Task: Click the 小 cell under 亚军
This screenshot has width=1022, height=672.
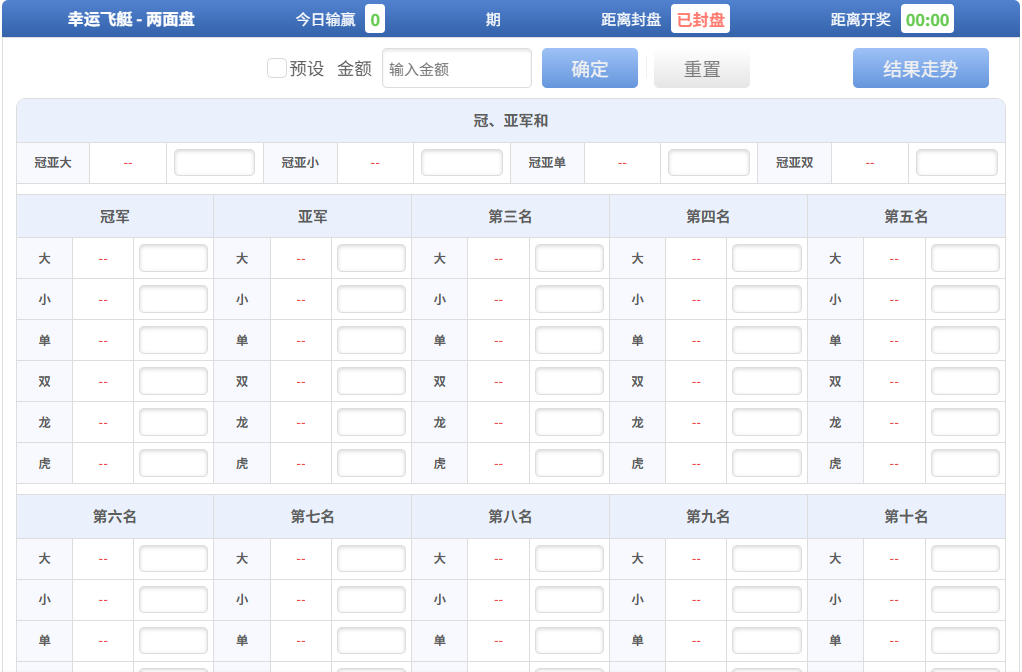Action: [x=241, y=298]
